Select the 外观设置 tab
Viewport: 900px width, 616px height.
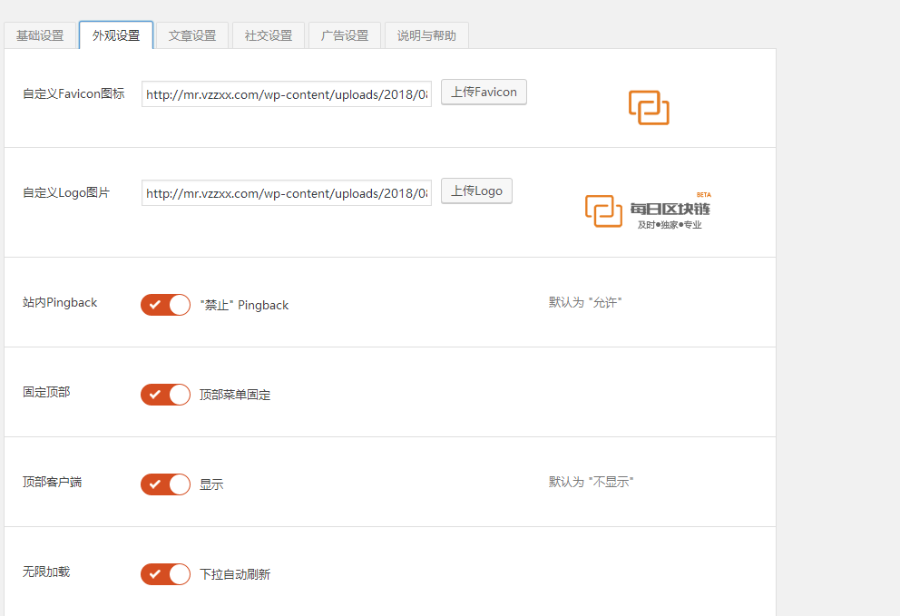[x=116, y=36]
